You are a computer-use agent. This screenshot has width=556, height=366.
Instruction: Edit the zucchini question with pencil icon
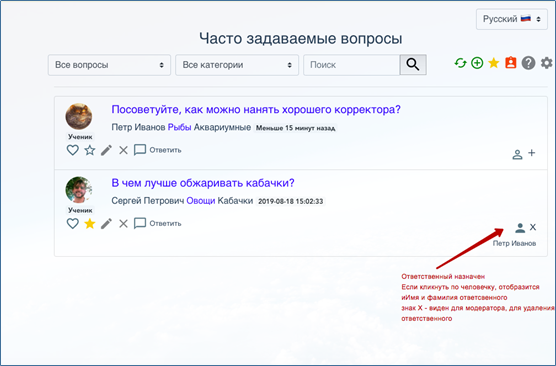coord(106,223)
